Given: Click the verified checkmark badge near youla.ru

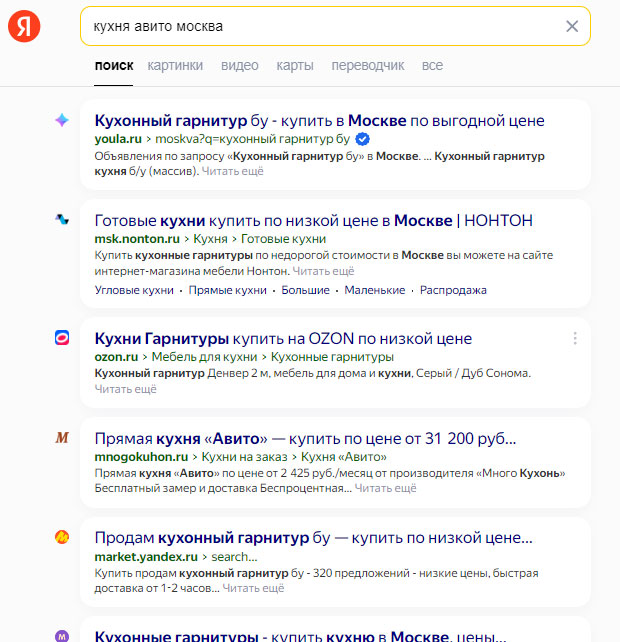Looking at the screenshot, I should (363, 139).
